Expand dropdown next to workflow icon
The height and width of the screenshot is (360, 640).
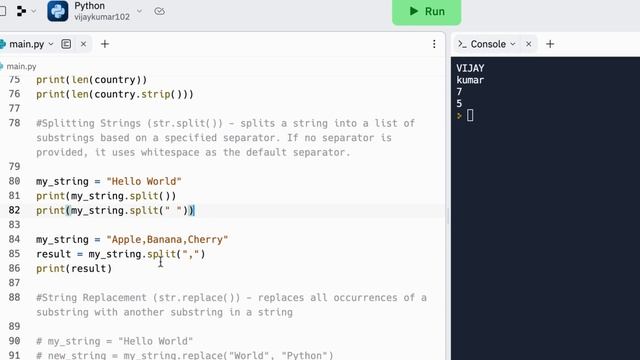click(34, 11)
